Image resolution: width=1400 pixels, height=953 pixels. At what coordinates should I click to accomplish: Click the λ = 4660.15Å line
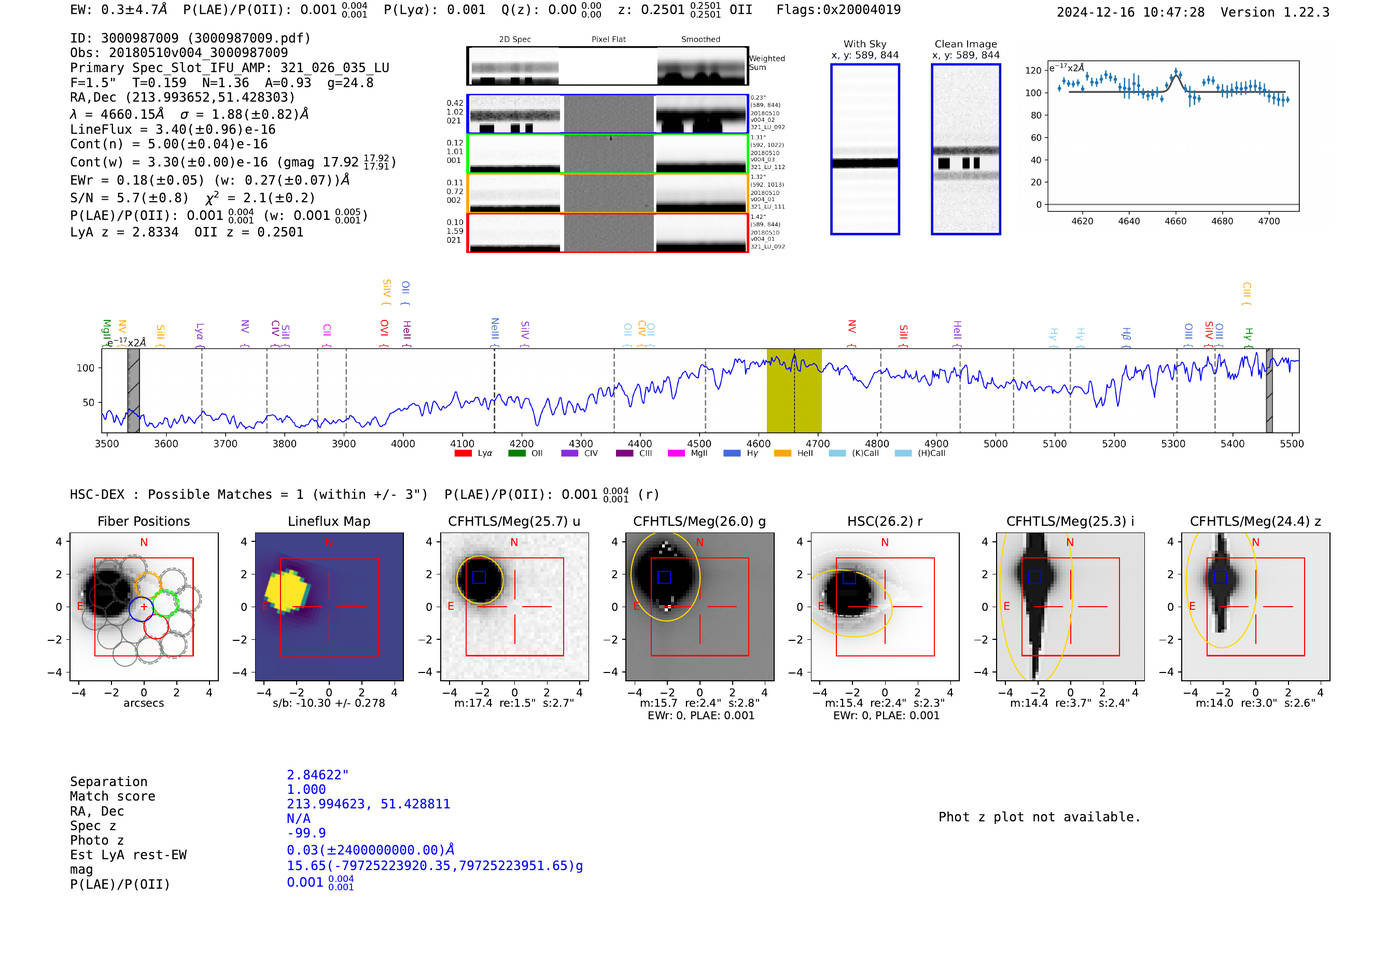[x=189, y=114]
